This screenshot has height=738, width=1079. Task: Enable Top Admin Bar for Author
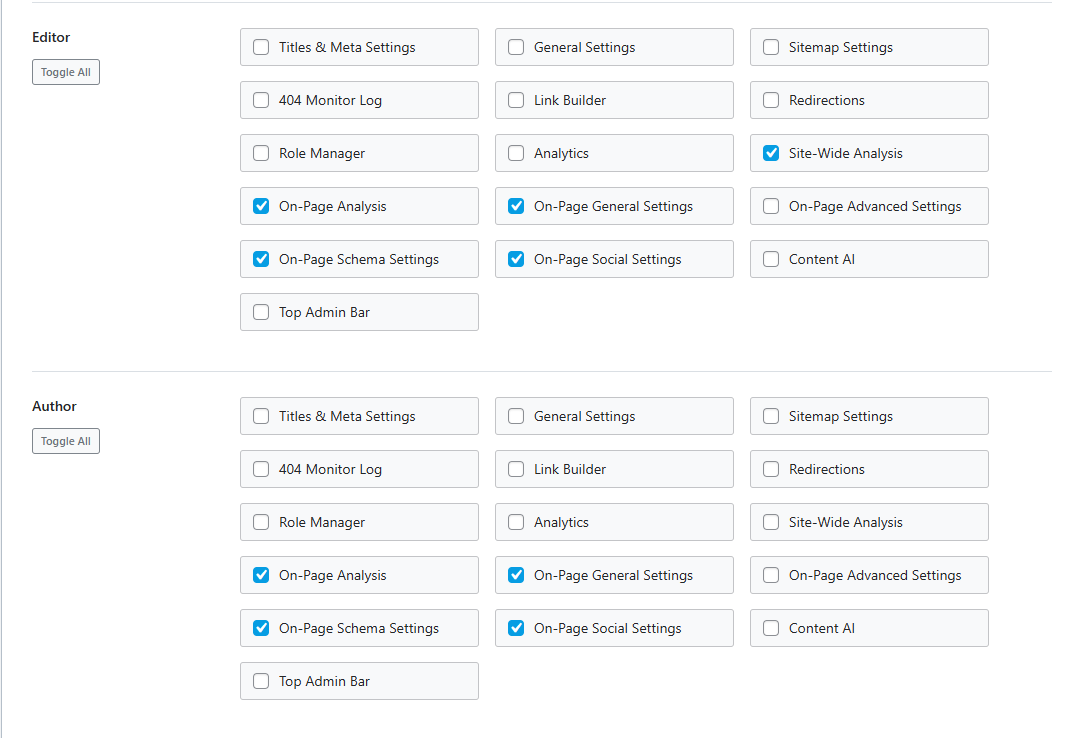261,681
